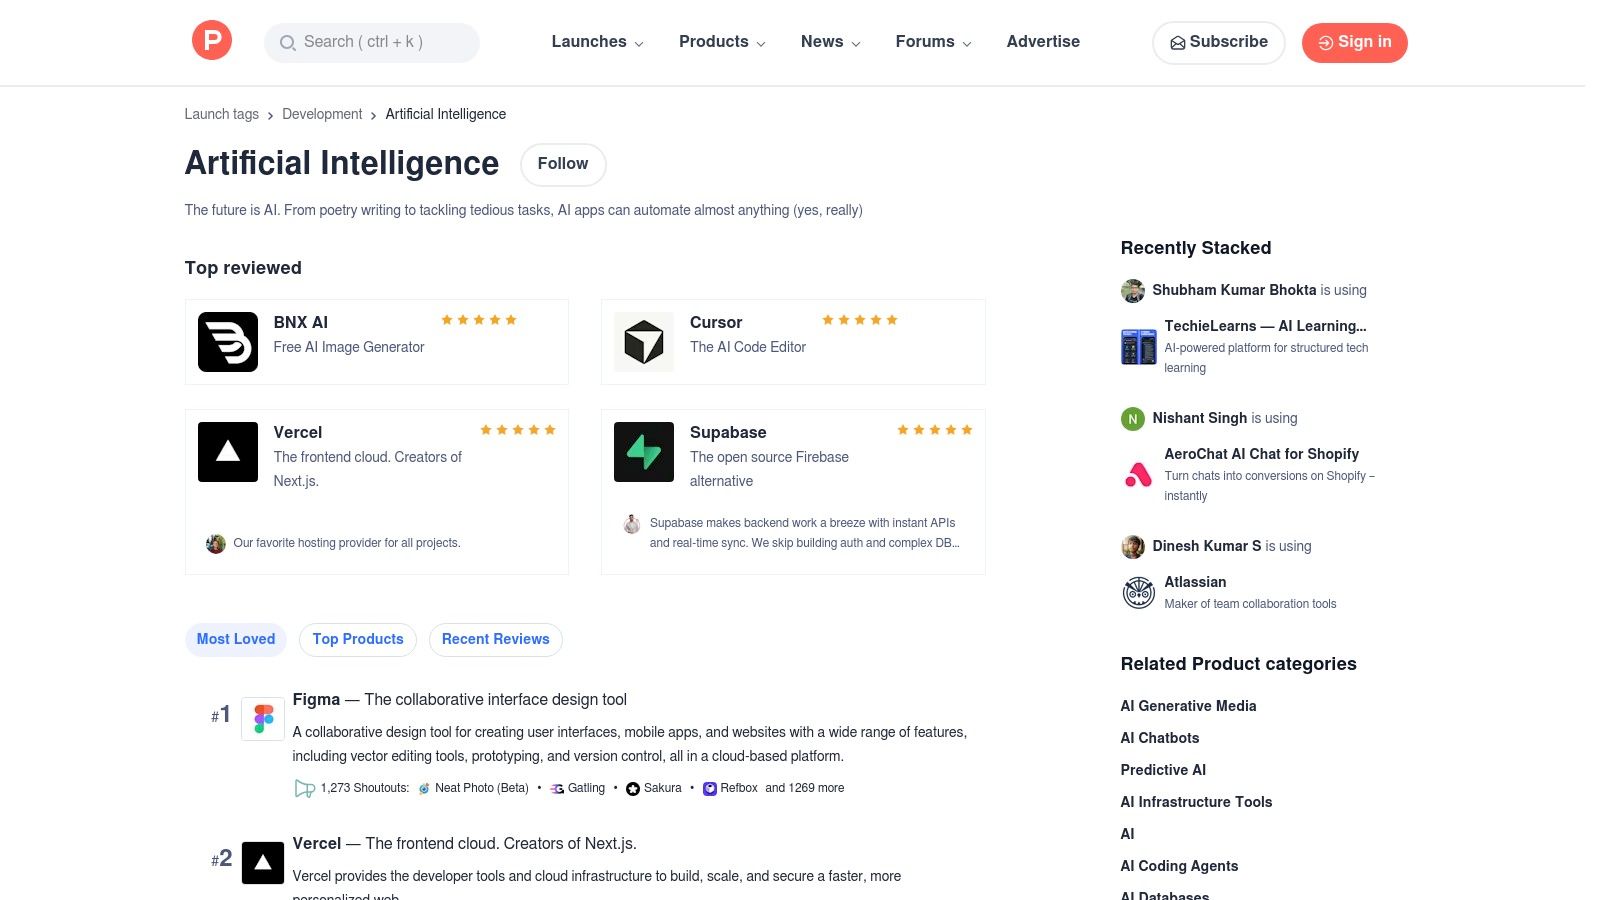Viewport: 1600px width, 900px height.
Task: Click the Sign in button
Action: tap(1354, 42)
